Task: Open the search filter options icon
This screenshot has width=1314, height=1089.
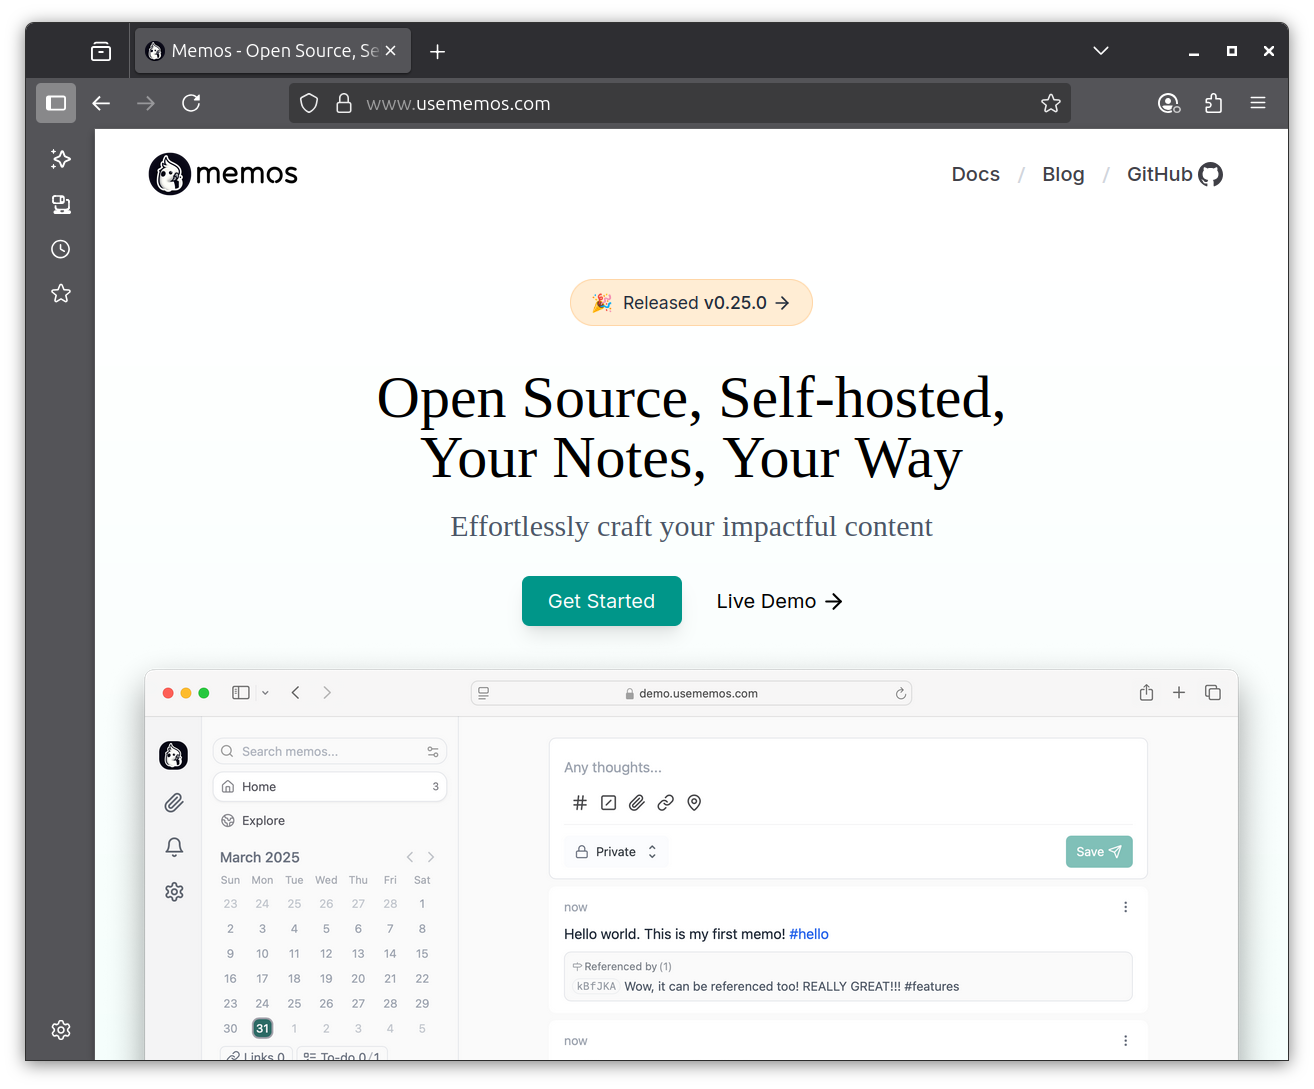Action: pos(433,751)
